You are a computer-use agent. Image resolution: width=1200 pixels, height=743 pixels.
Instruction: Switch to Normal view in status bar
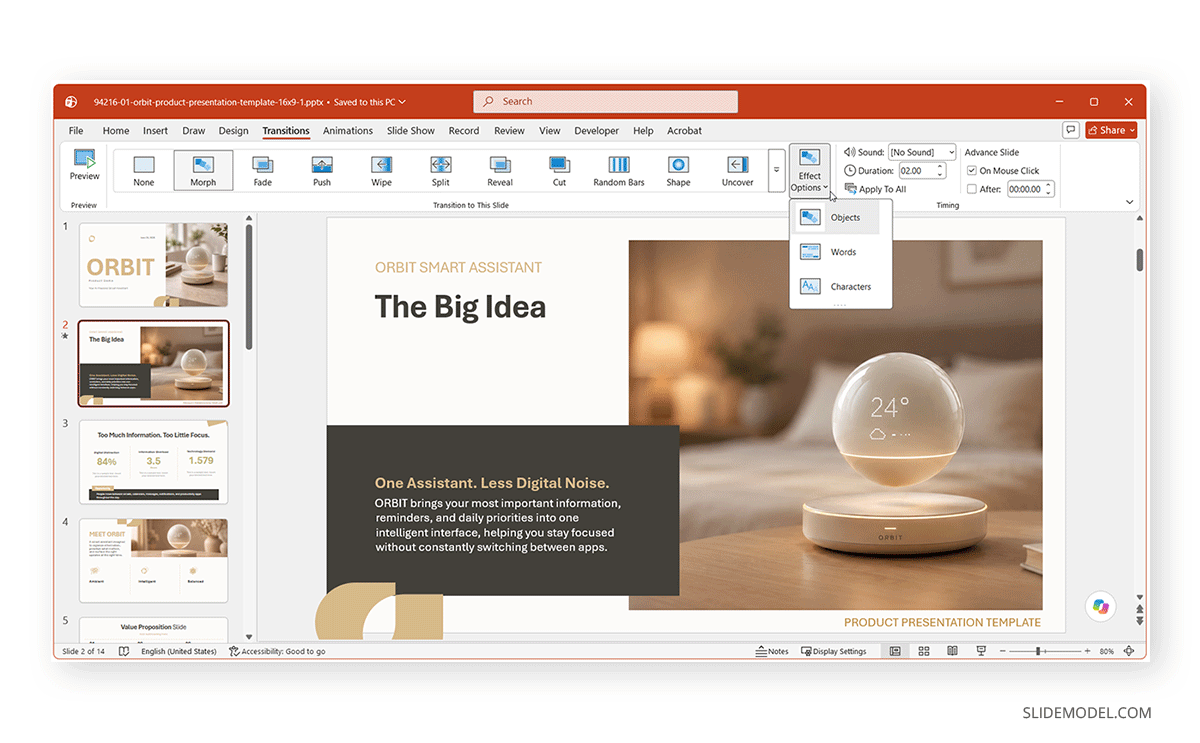pos(895,651)
